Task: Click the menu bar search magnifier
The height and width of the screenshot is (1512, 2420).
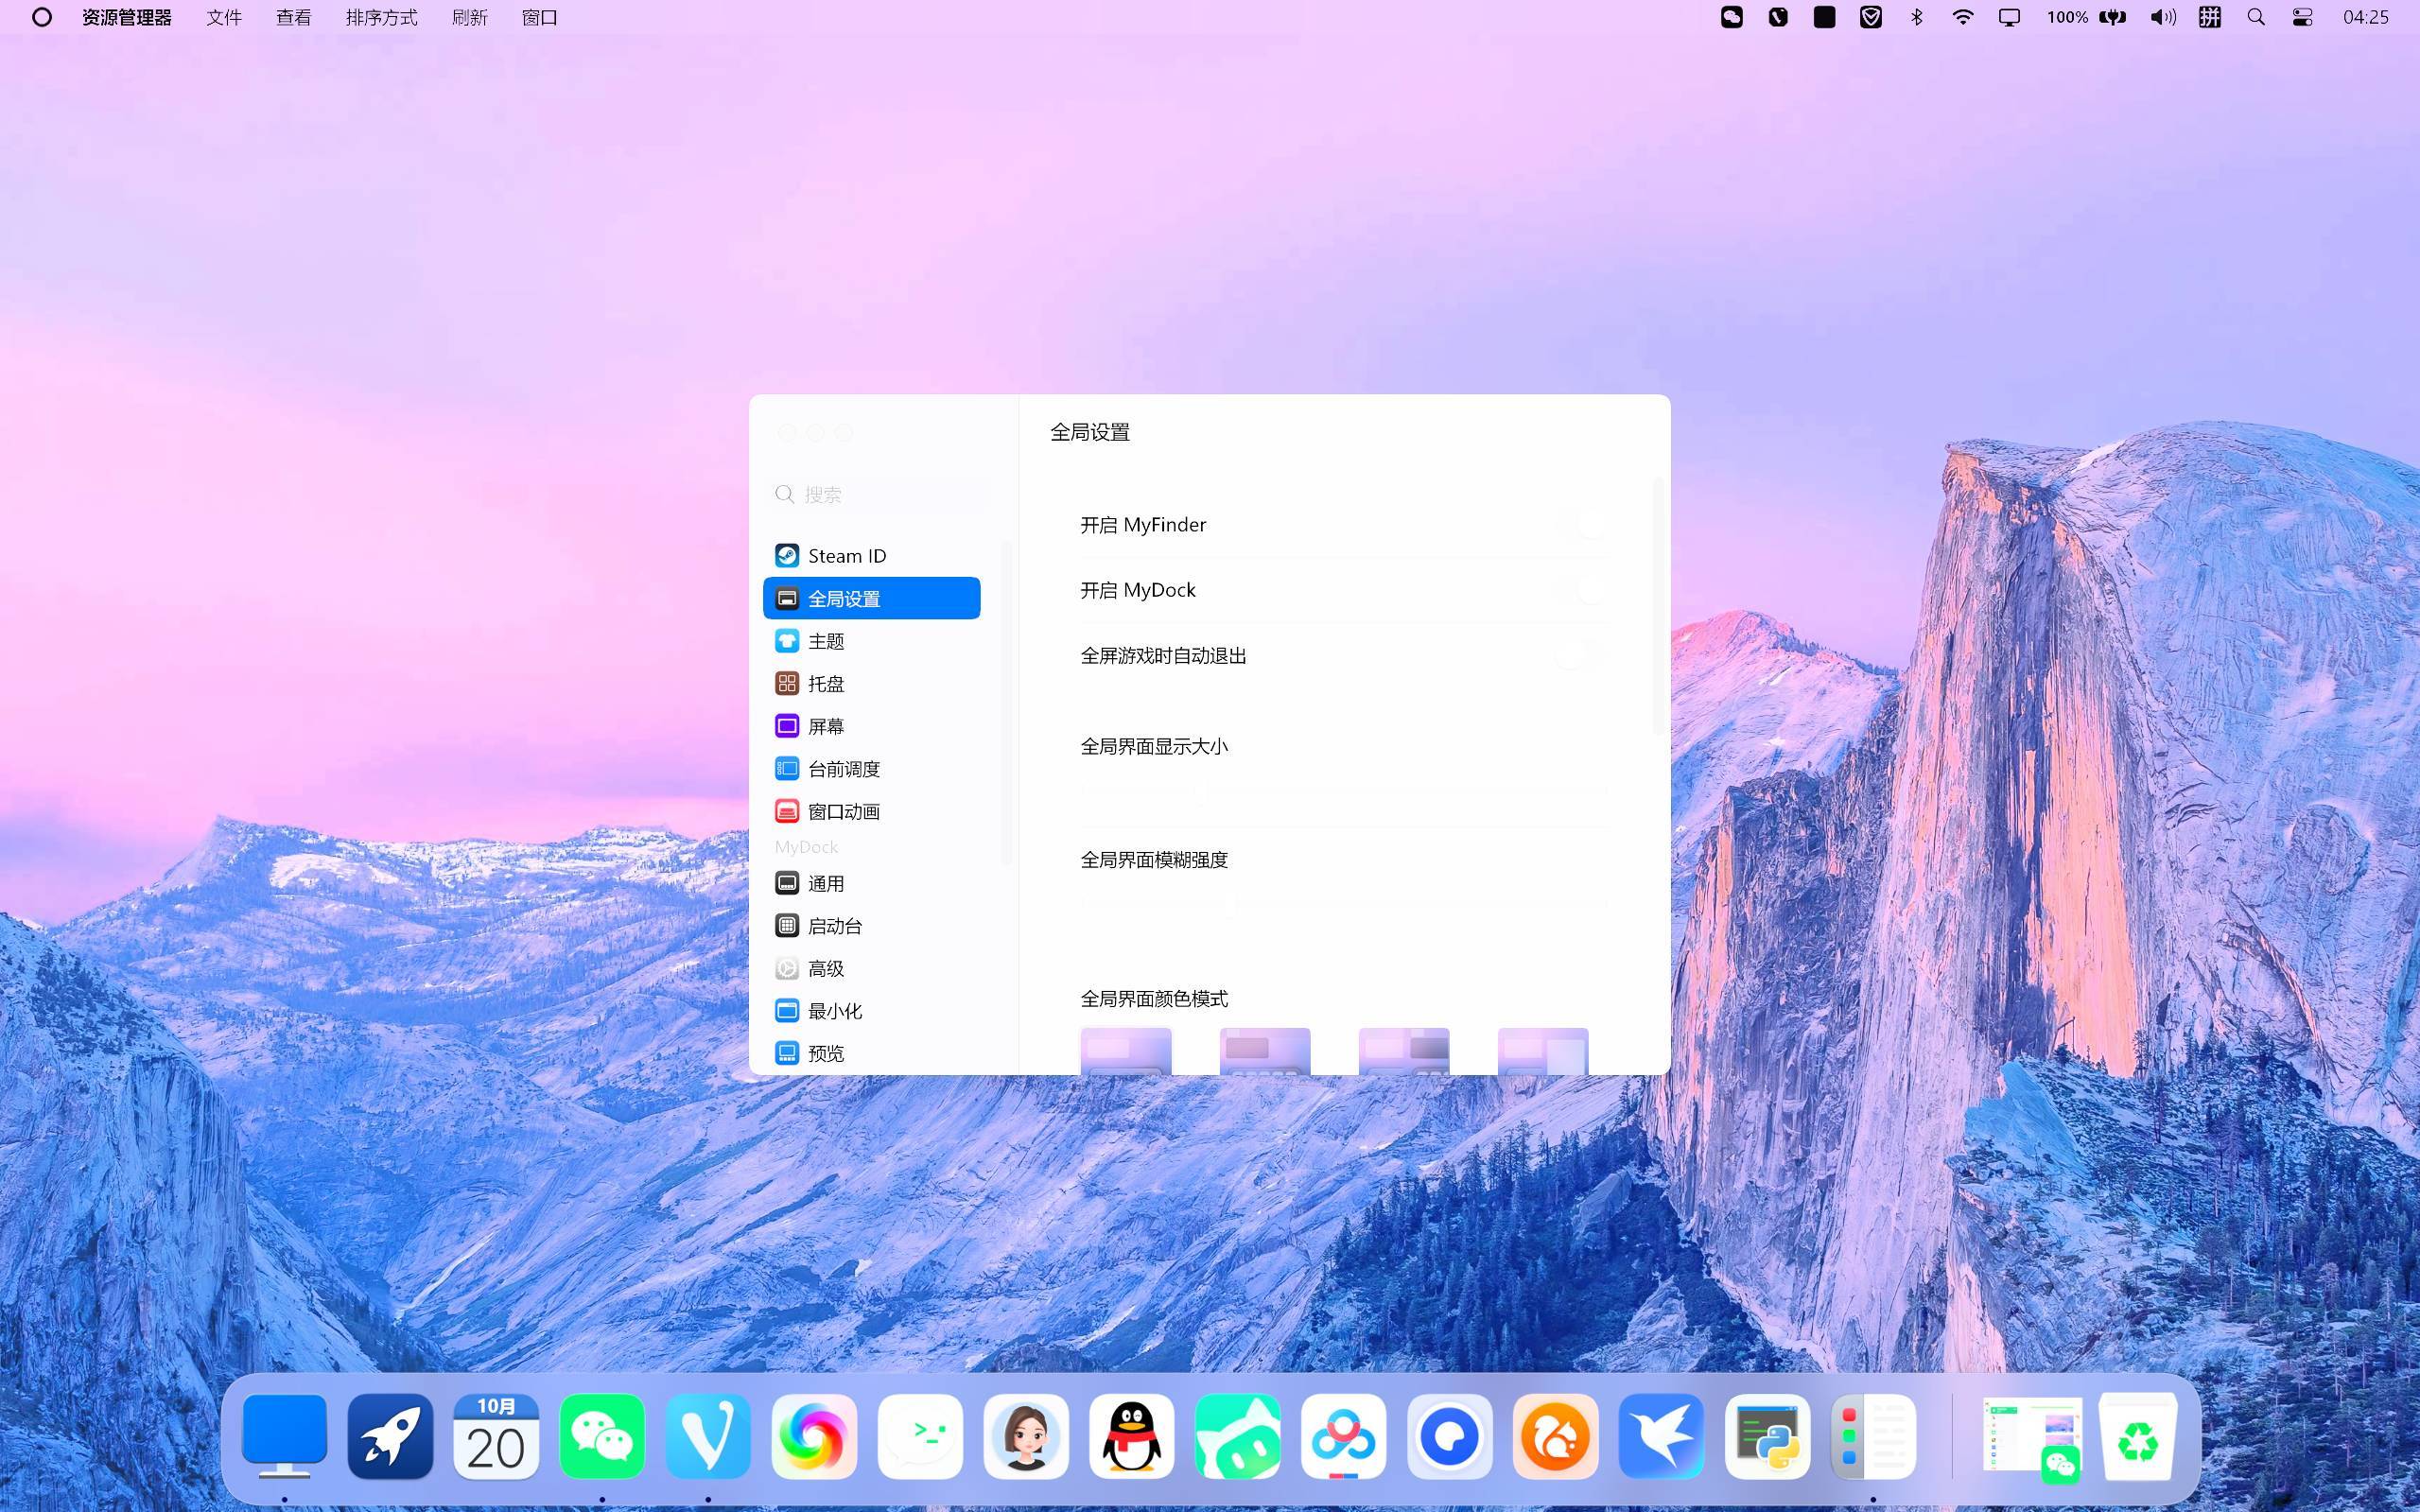Action: tap(2256, 17)
